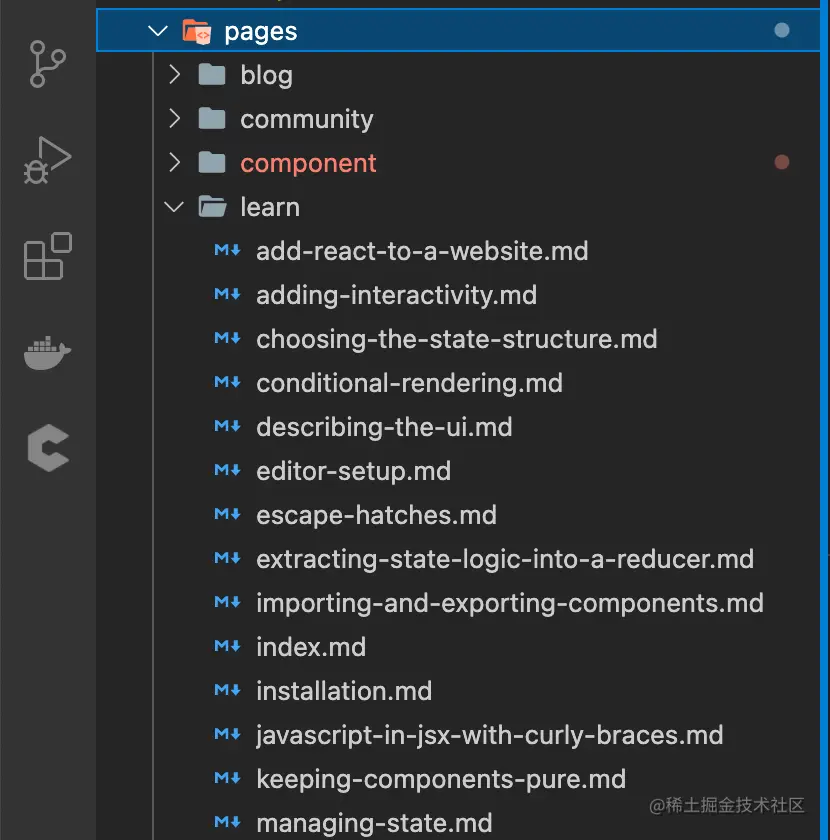Collapse the pages folder chevron
This screenshot has width=830, height=840.
[157, 32]
